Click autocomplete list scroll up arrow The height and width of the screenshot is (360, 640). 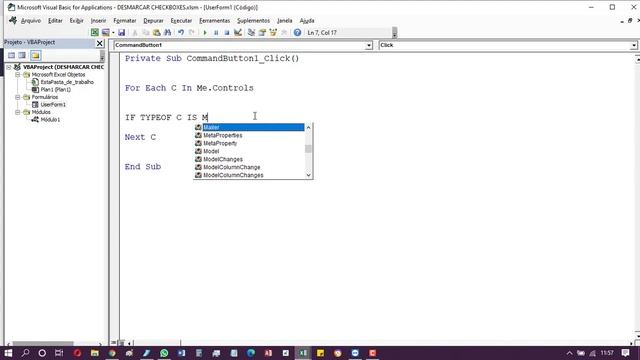[309, 127]
